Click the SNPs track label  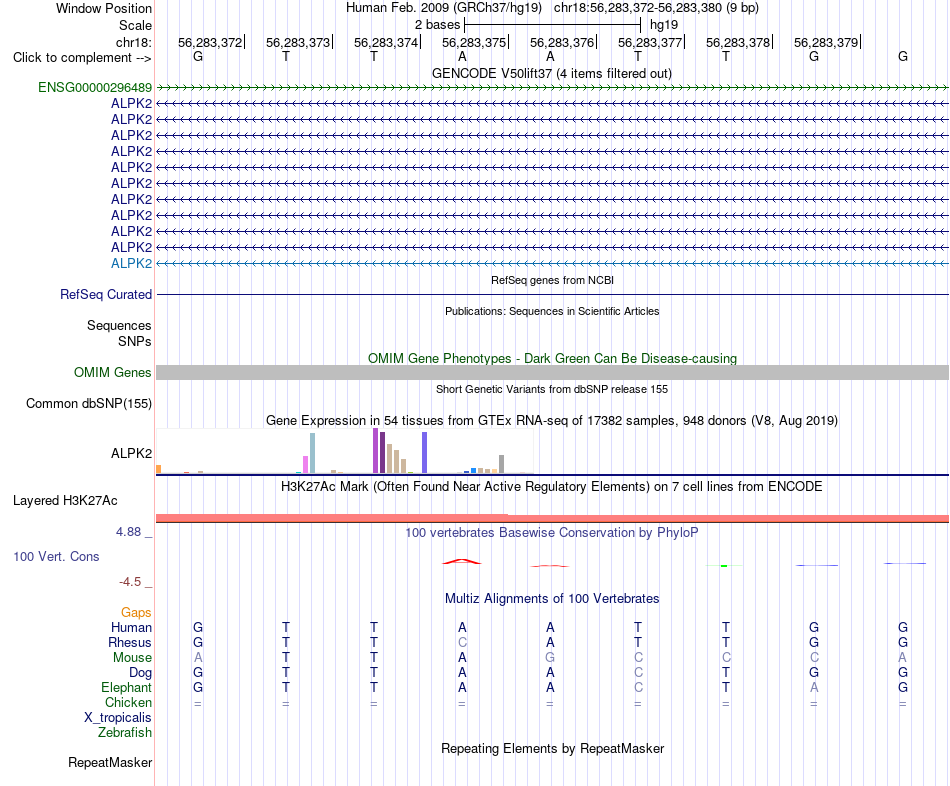point(135,341)
